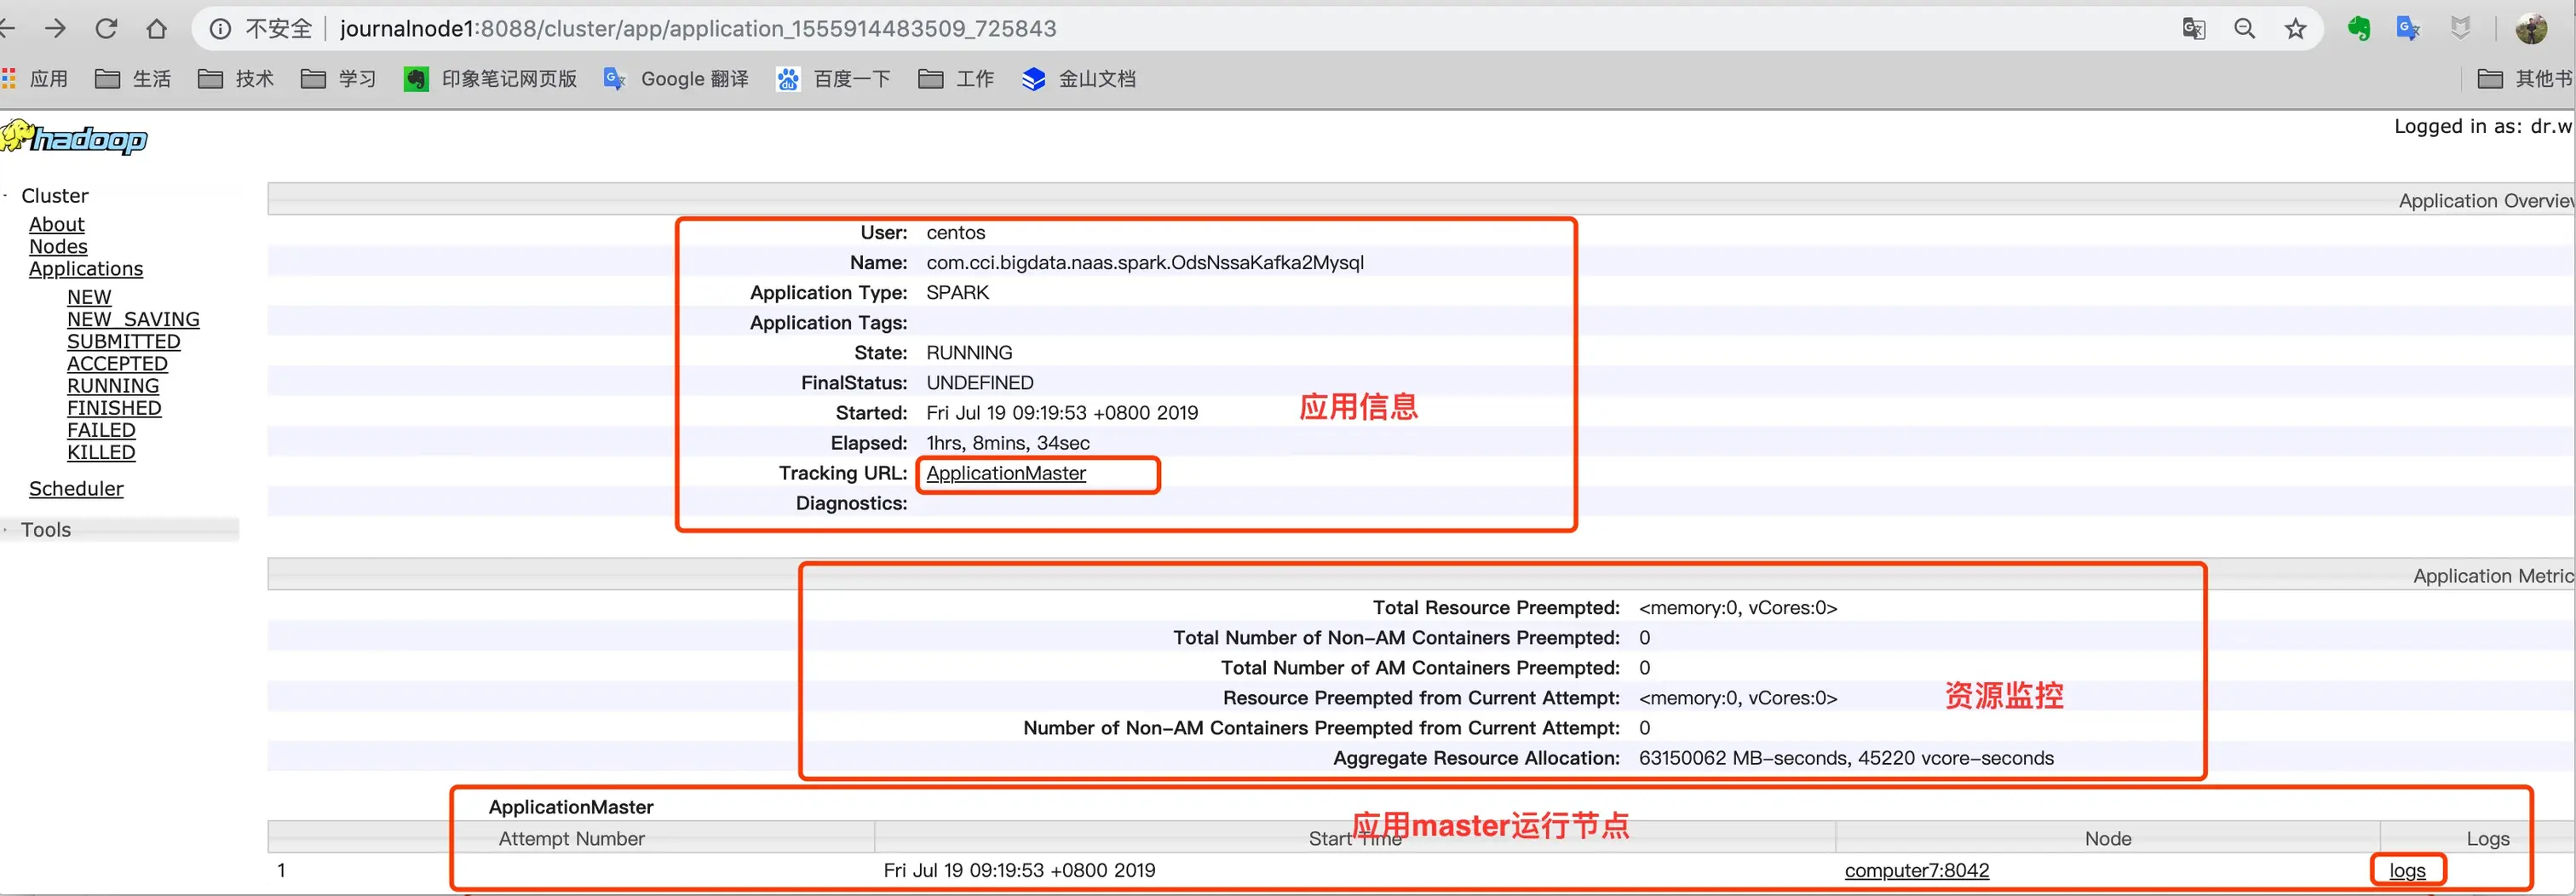Click the application name com.cci.bigdata.naas.spark.OdsNssaKafka2Mysql
The image size is (2576, 896).
click(1145, 262)
